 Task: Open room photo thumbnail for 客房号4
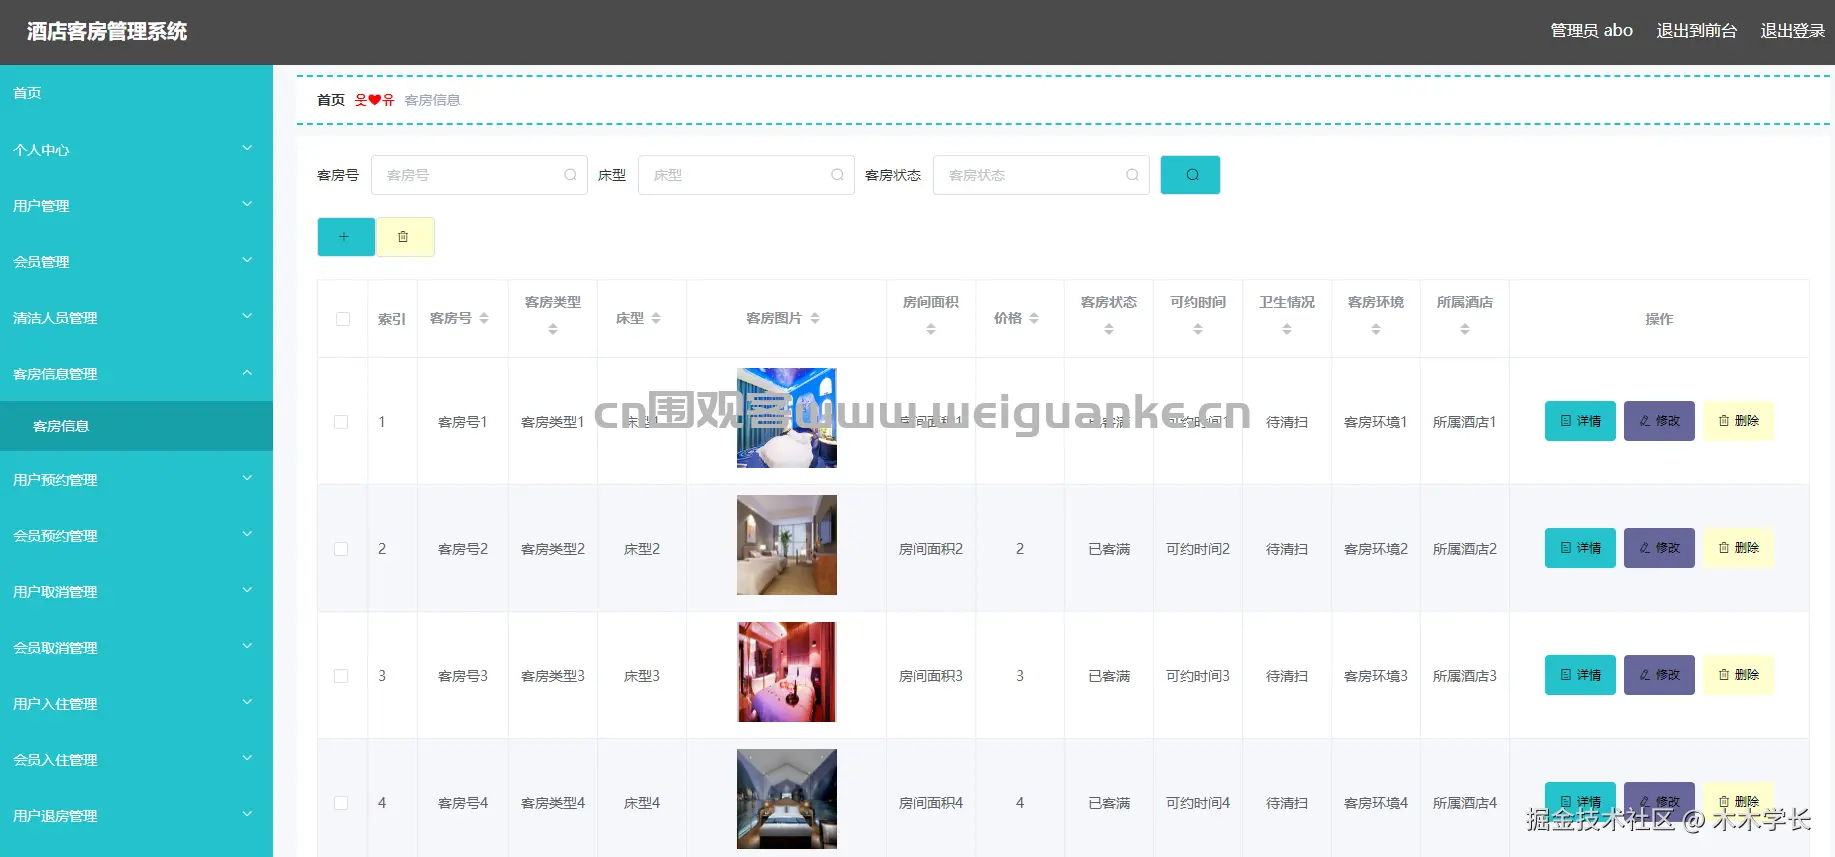pyautogui.click(x=787, y=799)
